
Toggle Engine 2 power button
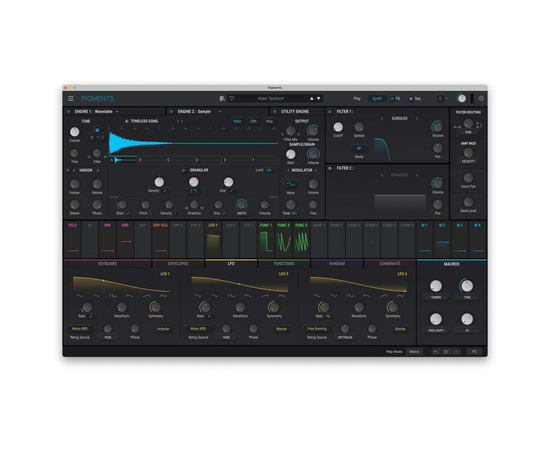pos(171,112)
